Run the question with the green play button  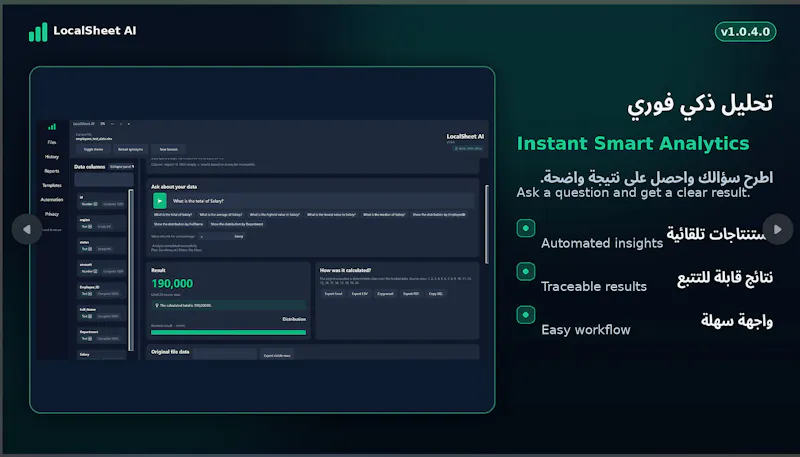[x=160, y=201]
